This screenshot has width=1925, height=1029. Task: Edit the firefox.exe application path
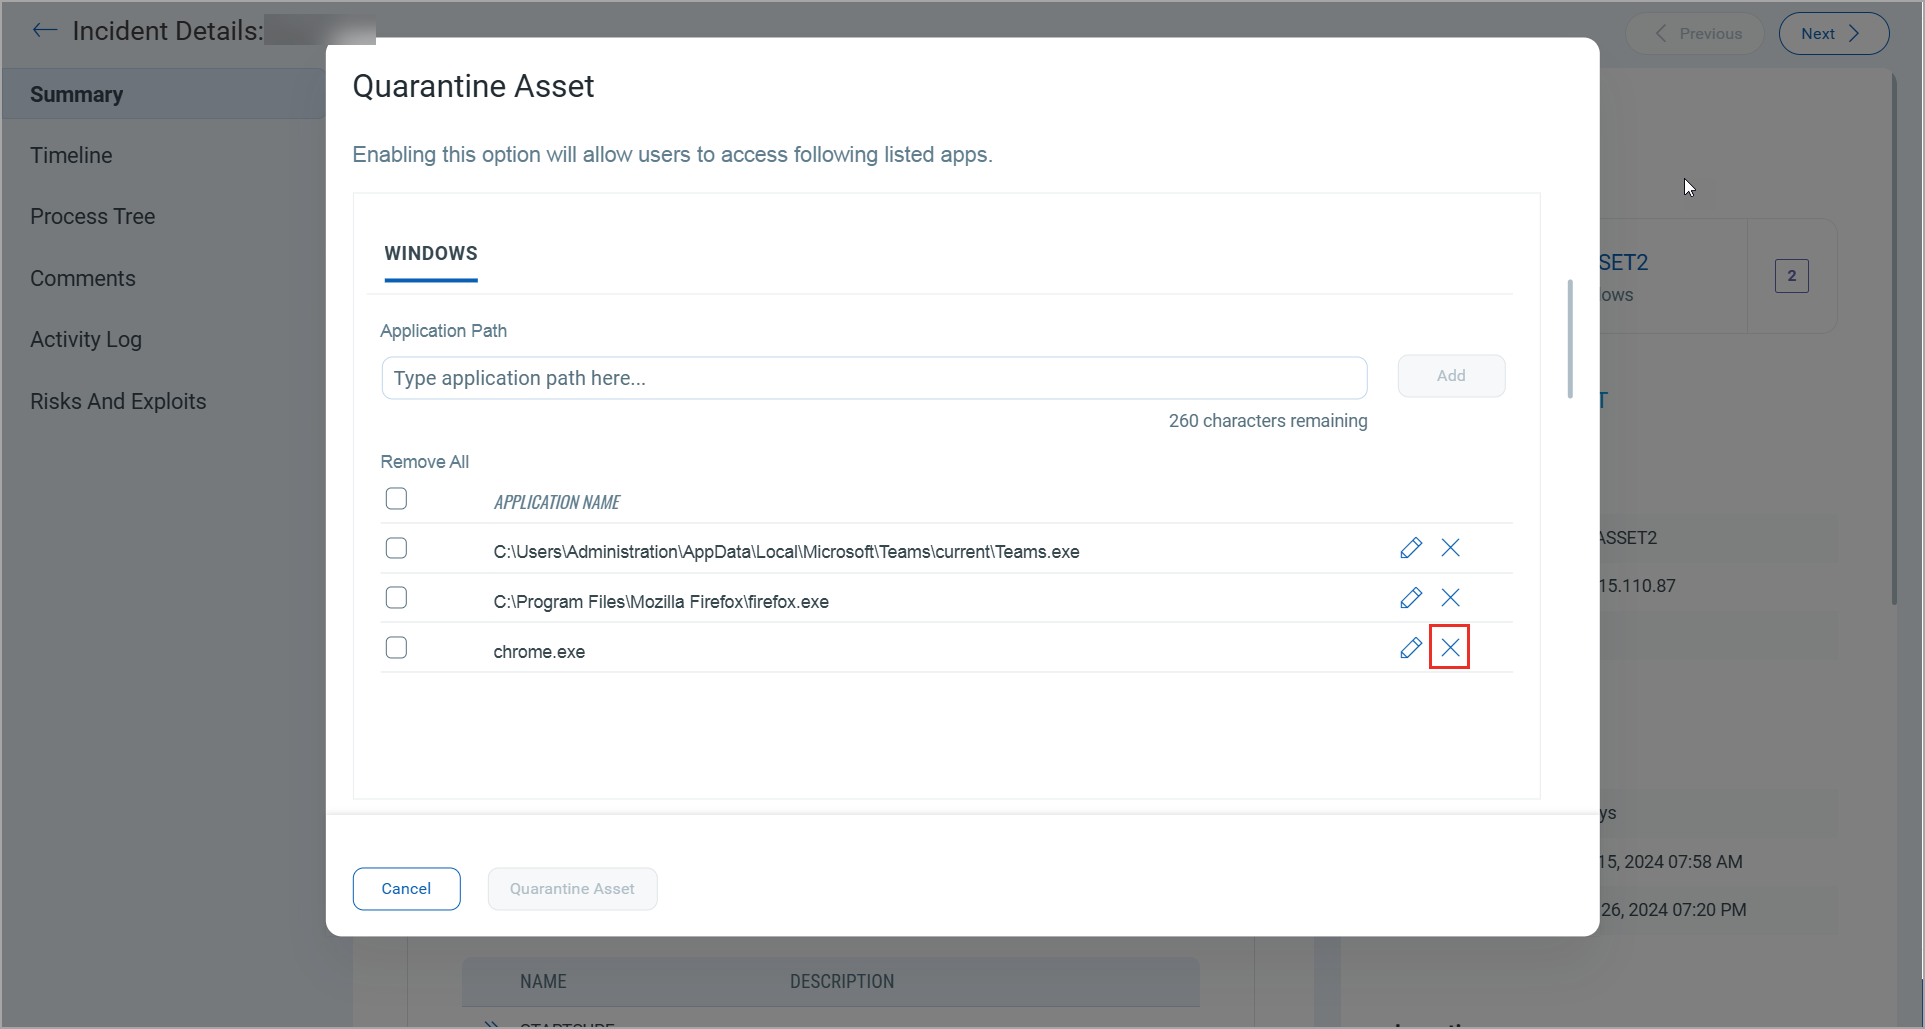[1411, 597]
